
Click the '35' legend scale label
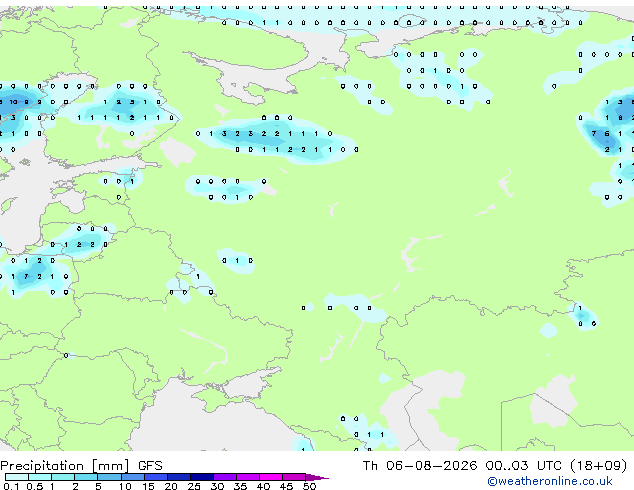[240, 486]
